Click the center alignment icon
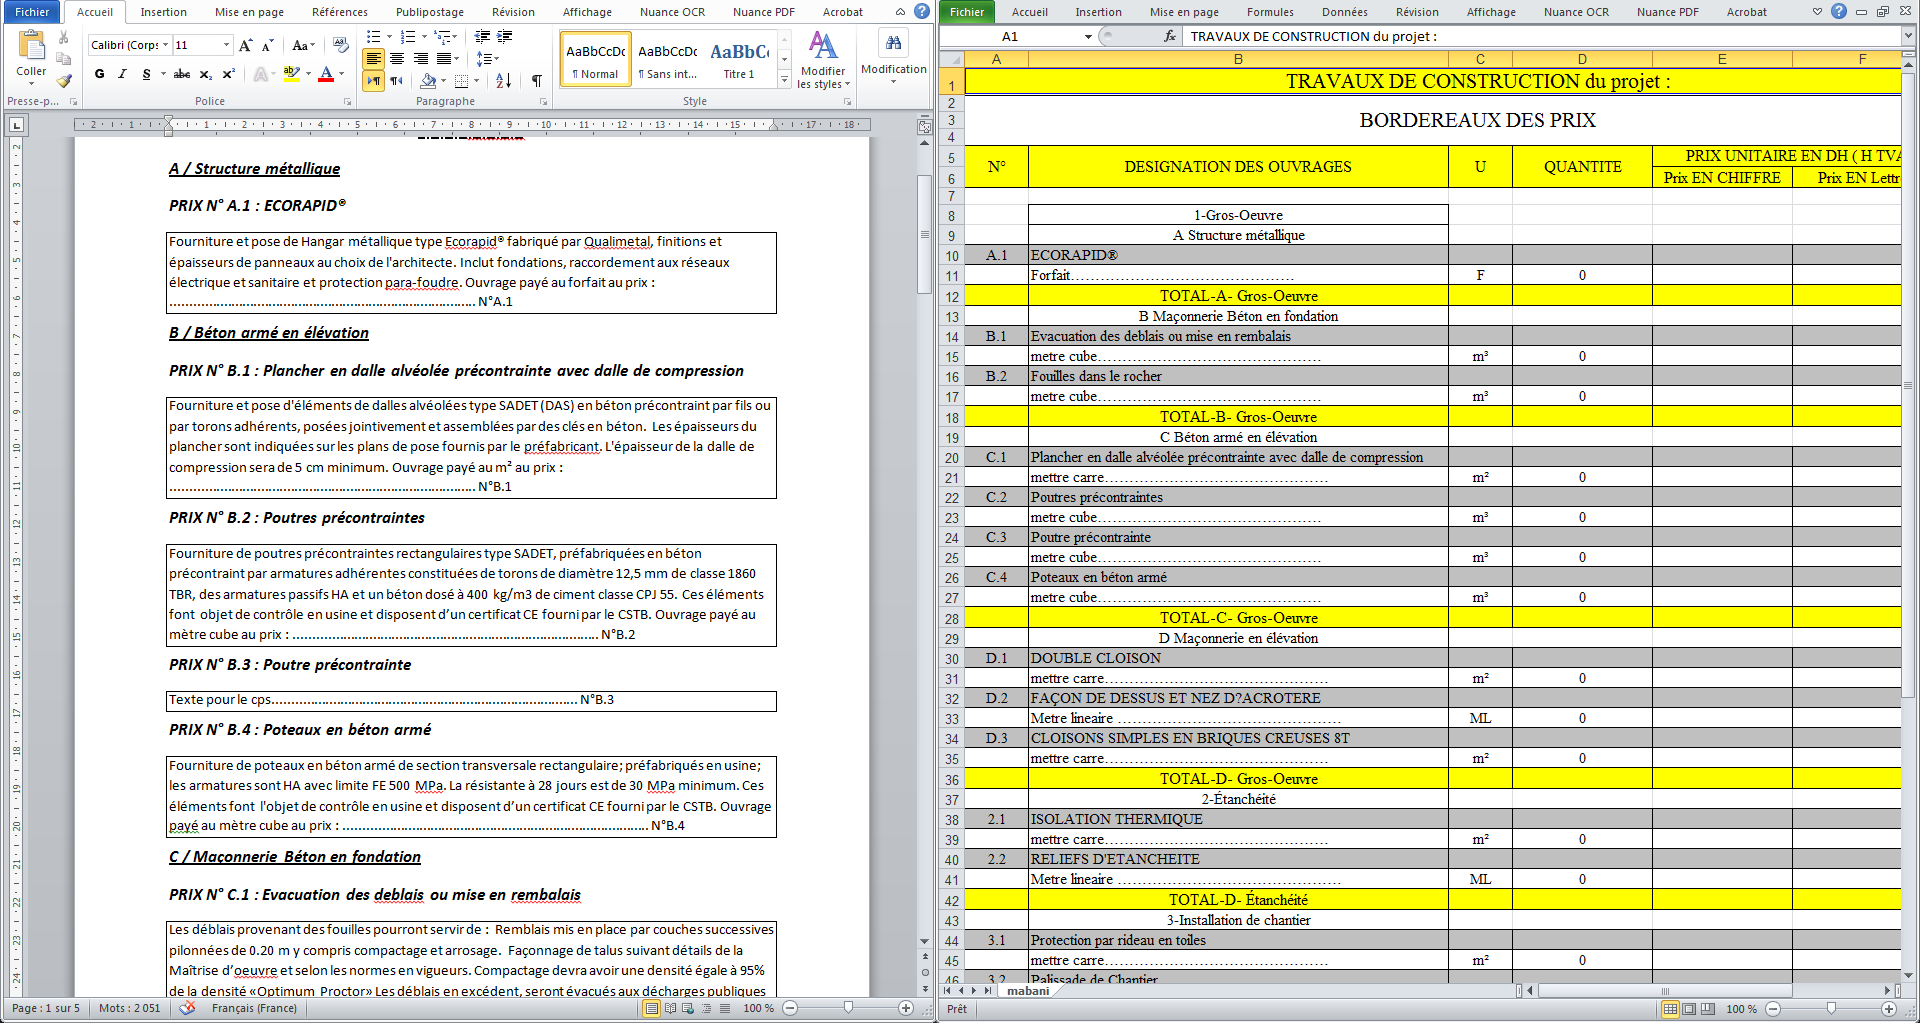 (397, 59)
